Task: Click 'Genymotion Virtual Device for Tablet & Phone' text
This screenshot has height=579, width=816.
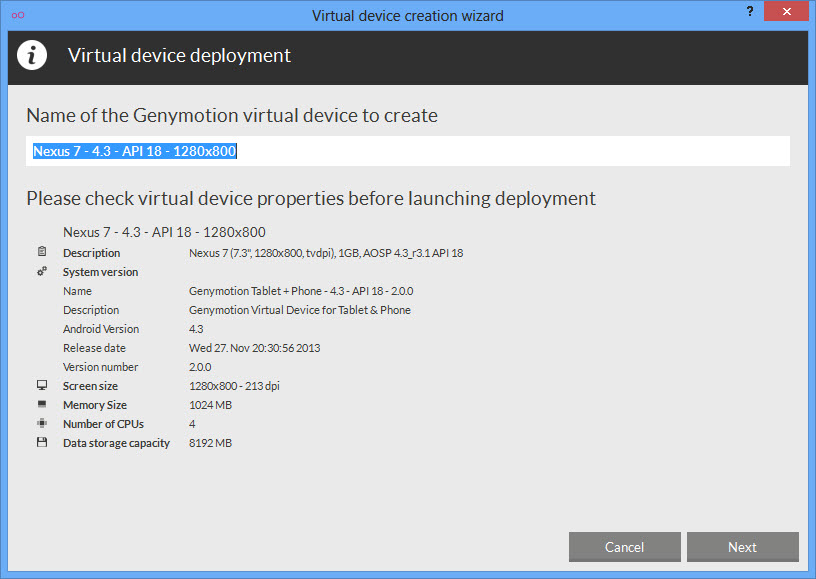Action: [300, 310]
